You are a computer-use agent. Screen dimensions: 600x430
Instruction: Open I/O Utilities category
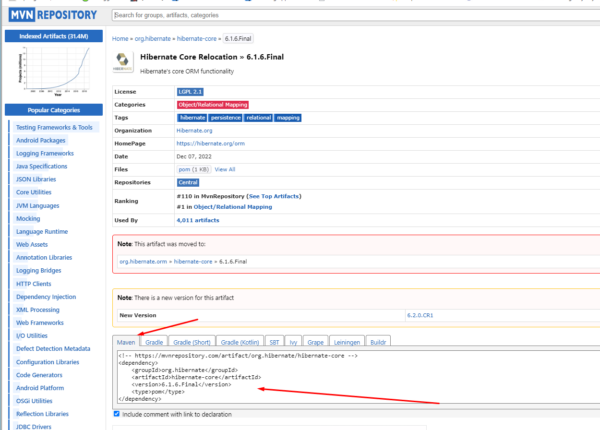click(x=32, y=336)
